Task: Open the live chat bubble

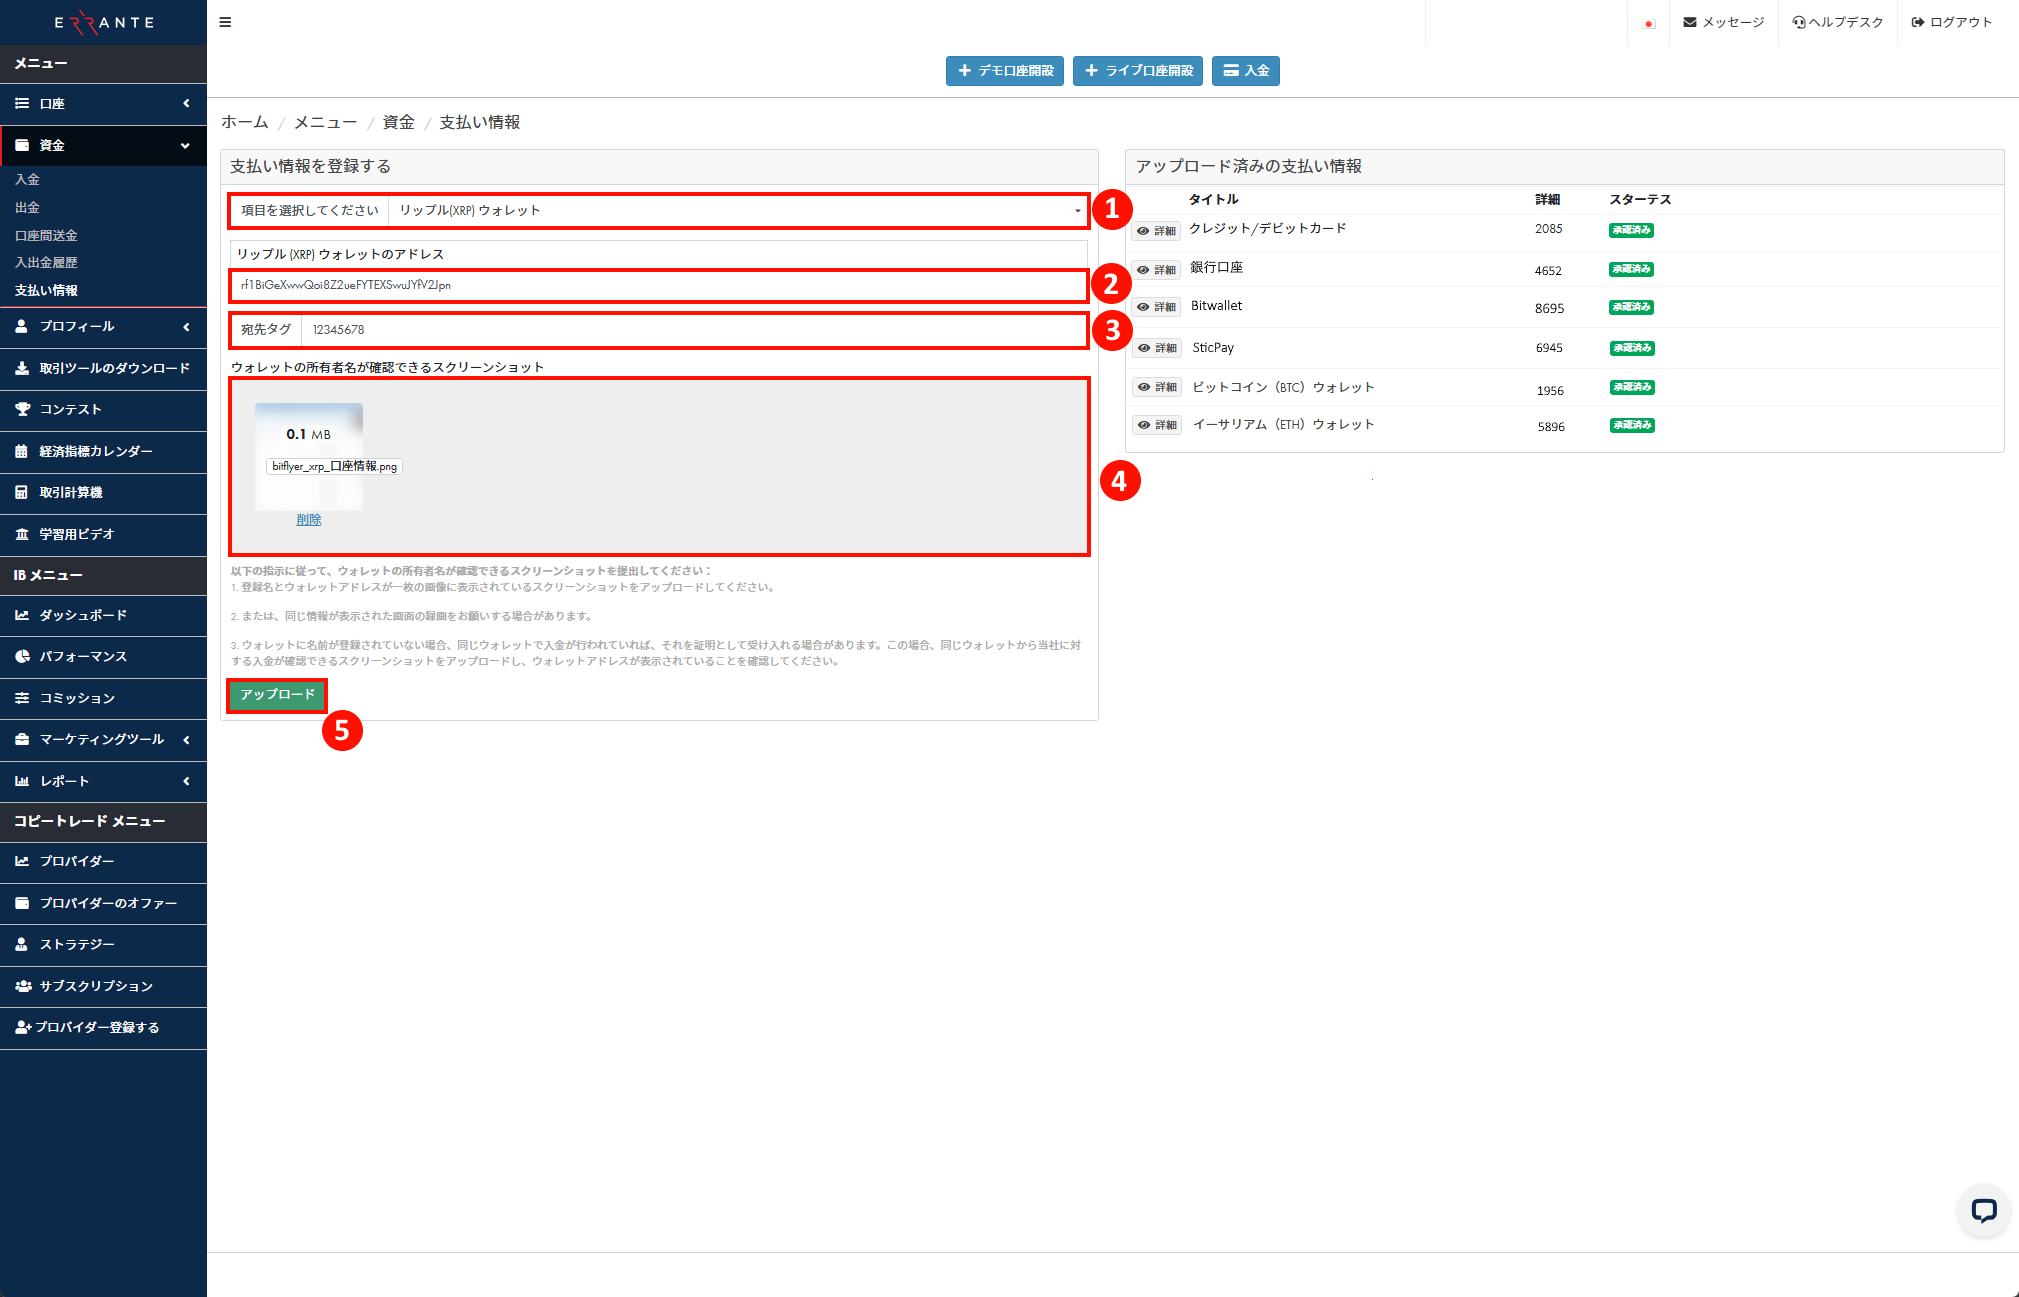Action: (1984, 1211)
